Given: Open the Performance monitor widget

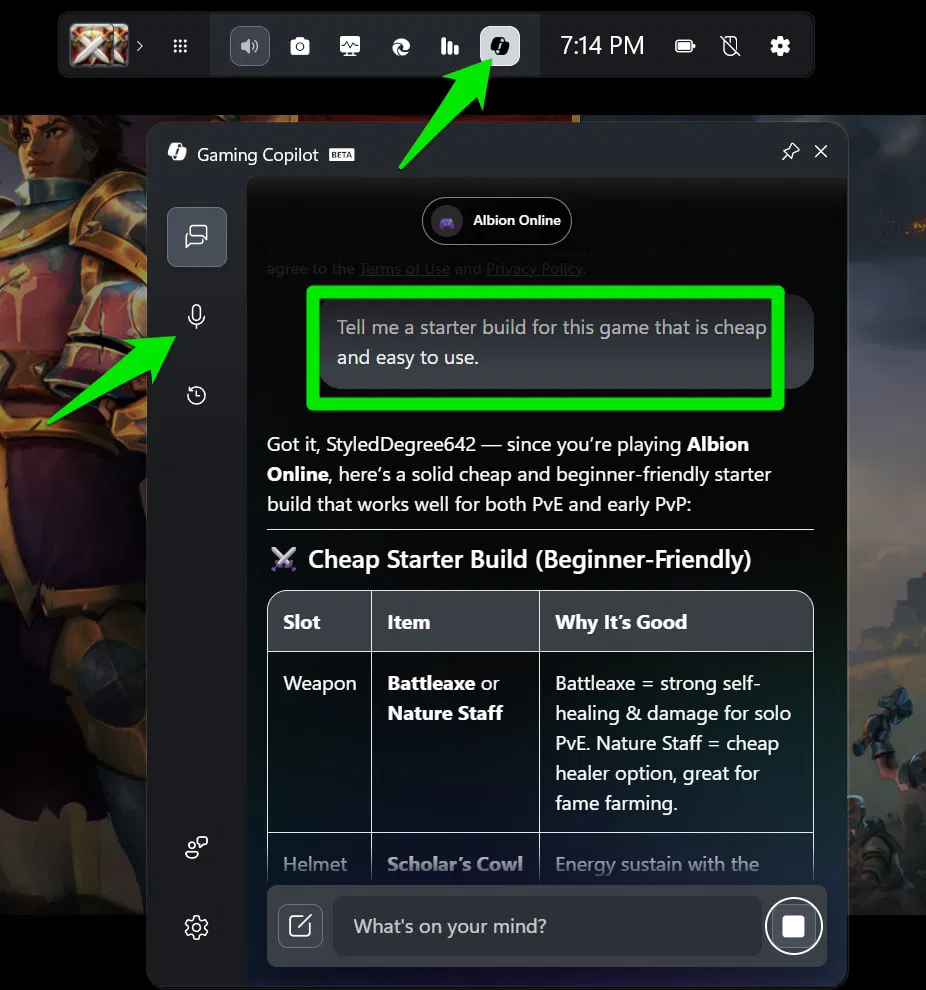Looking at the screenshot, I should [350, 45].
